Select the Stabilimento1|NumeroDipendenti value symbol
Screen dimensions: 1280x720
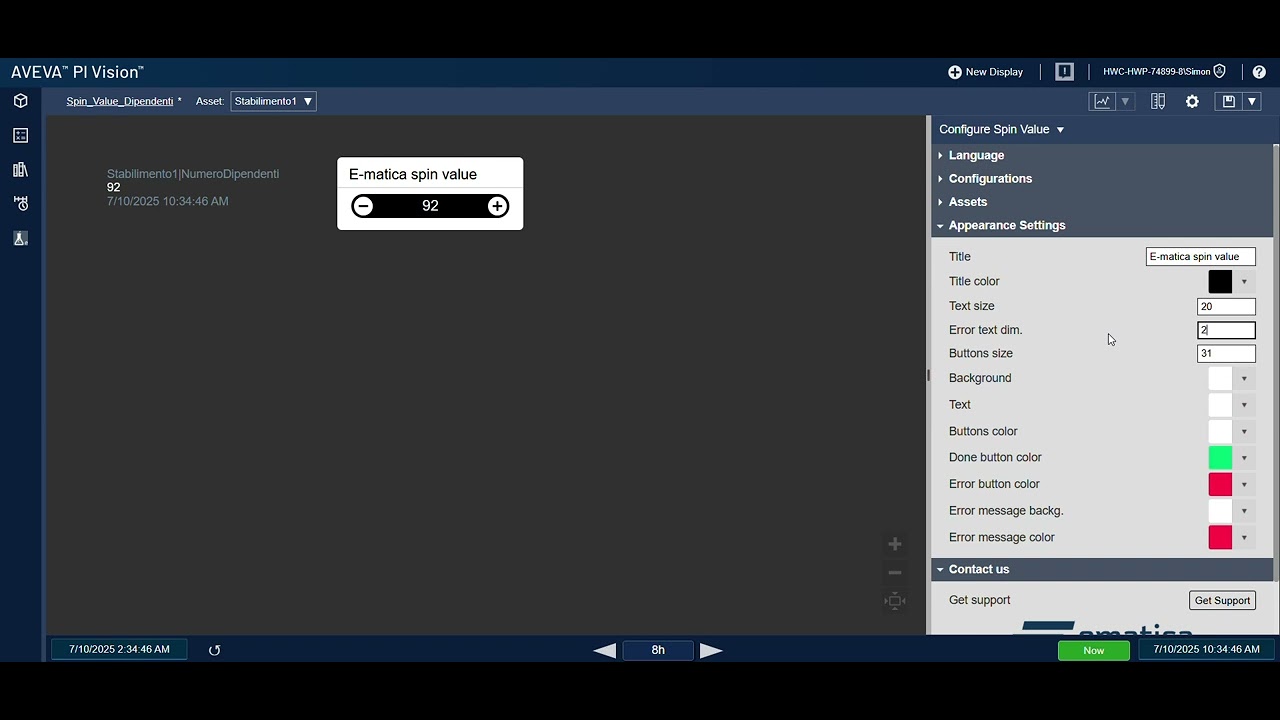[x=193, y=187]
